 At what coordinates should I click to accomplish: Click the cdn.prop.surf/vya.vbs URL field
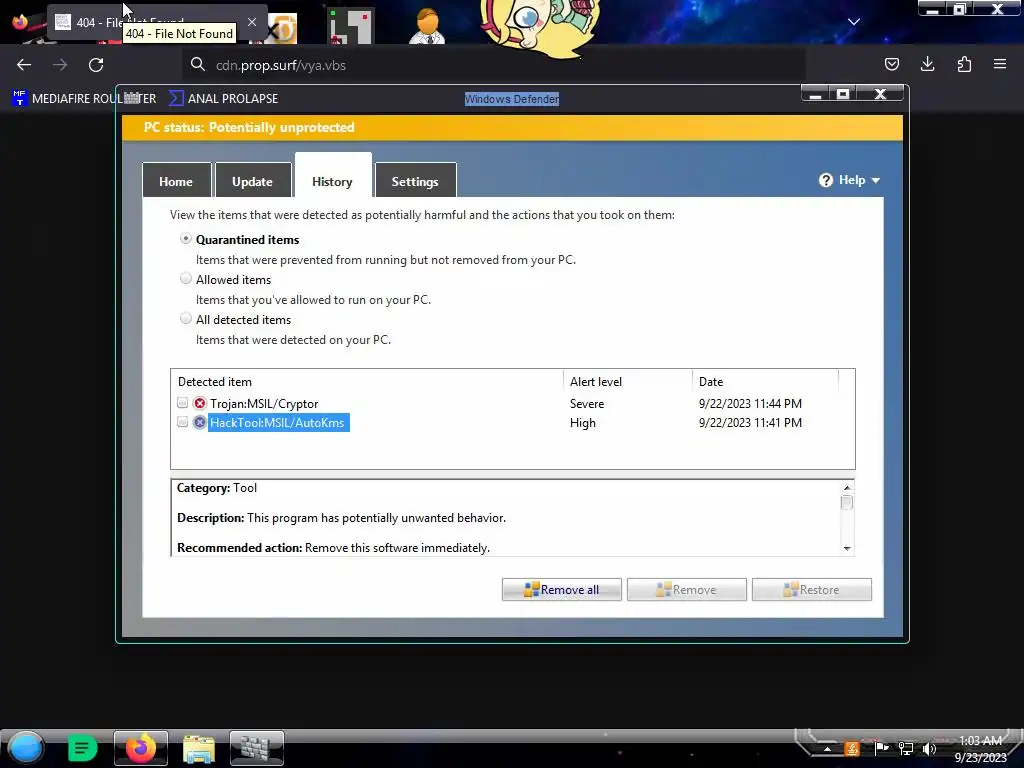coord(494,65)
